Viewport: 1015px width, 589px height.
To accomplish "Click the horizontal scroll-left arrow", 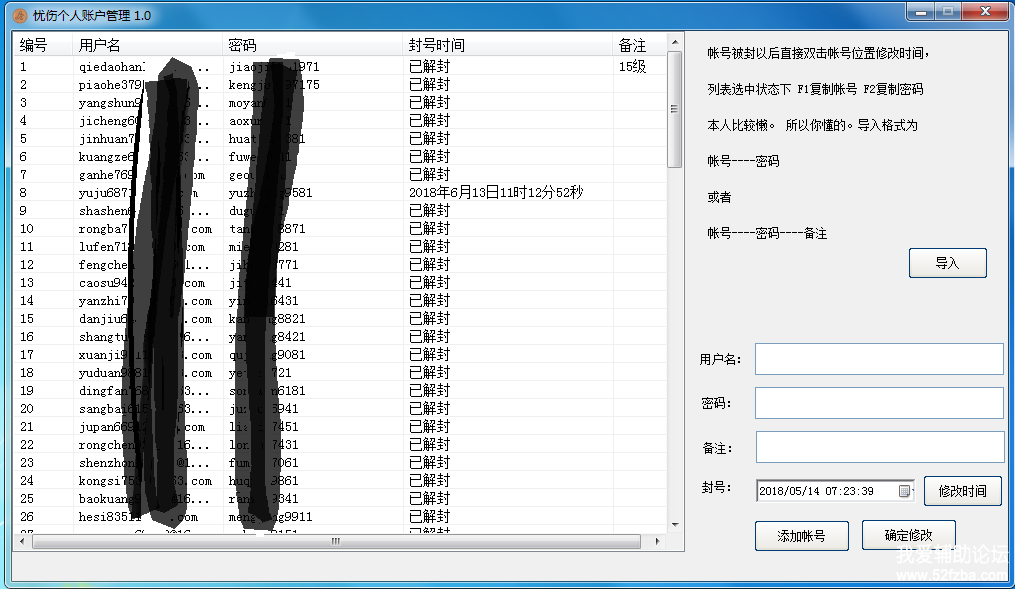I will tap(22, 541).
